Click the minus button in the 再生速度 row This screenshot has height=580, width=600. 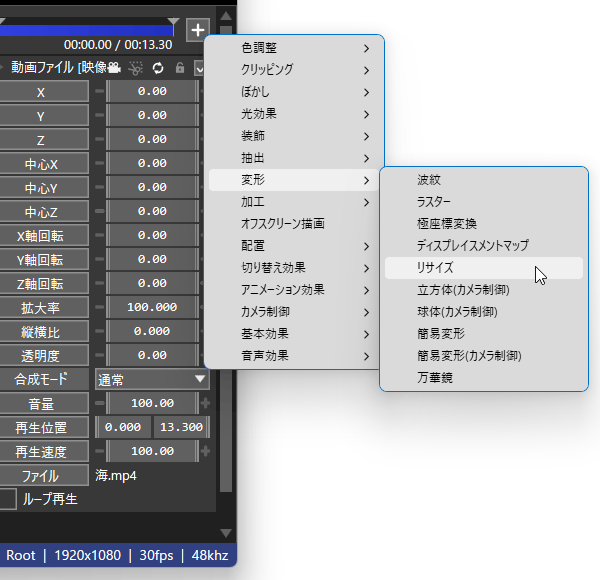click(x=99, y=451)
